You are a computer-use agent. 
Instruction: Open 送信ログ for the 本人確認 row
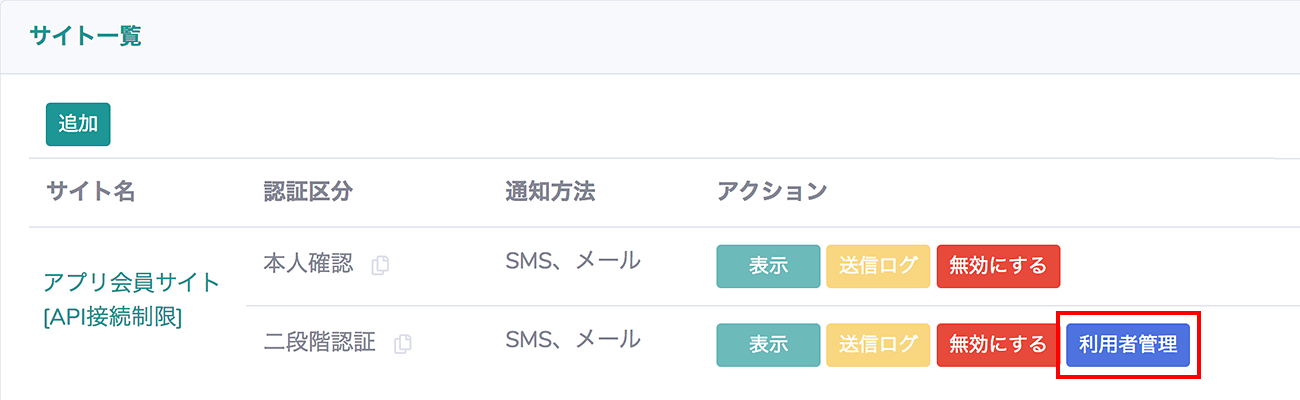pyautogui.click(x=878, y=266)
